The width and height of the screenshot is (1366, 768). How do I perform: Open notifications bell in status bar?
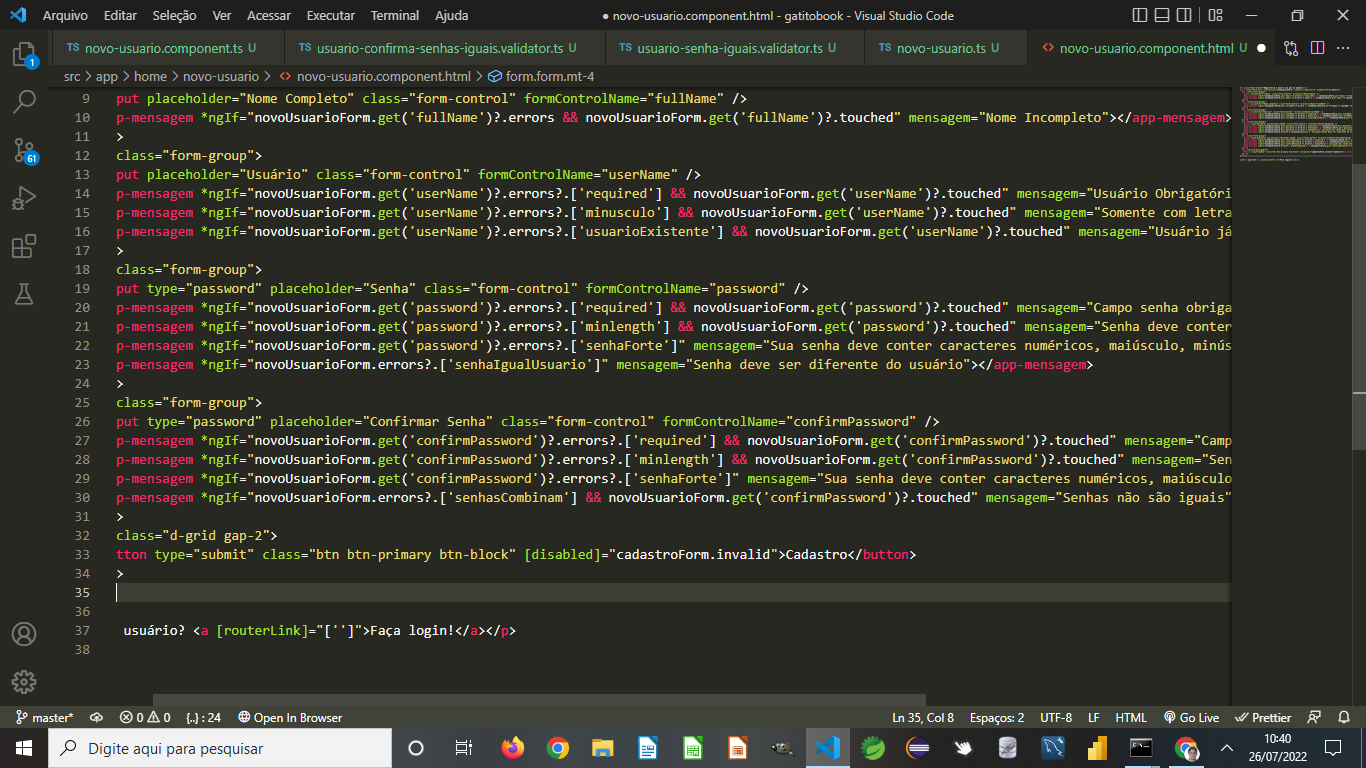point(1342,718)
